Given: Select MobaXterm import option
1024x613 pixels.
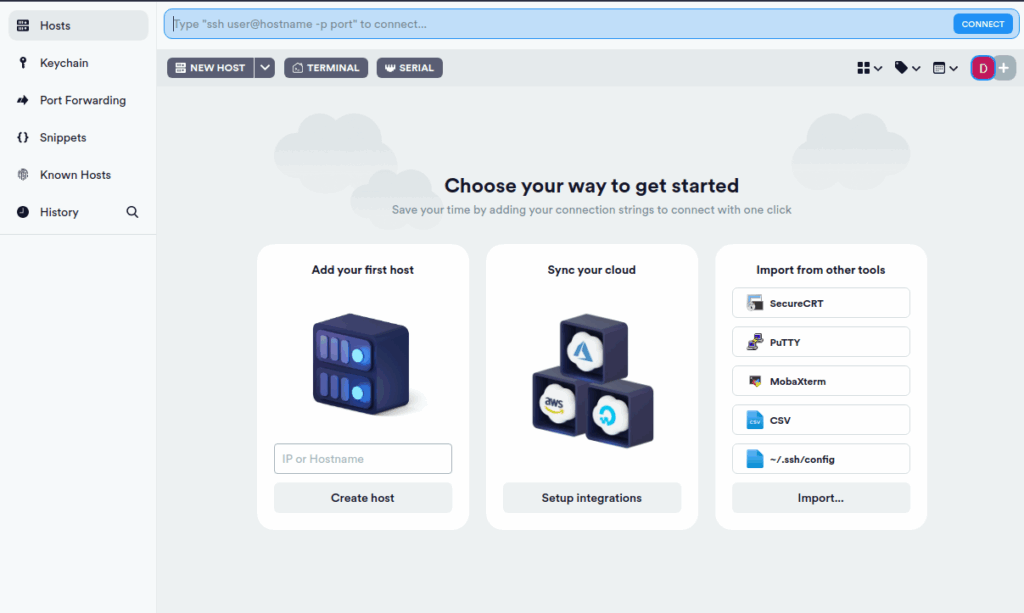Looking at the screenshot, I should tap(821, 381).
